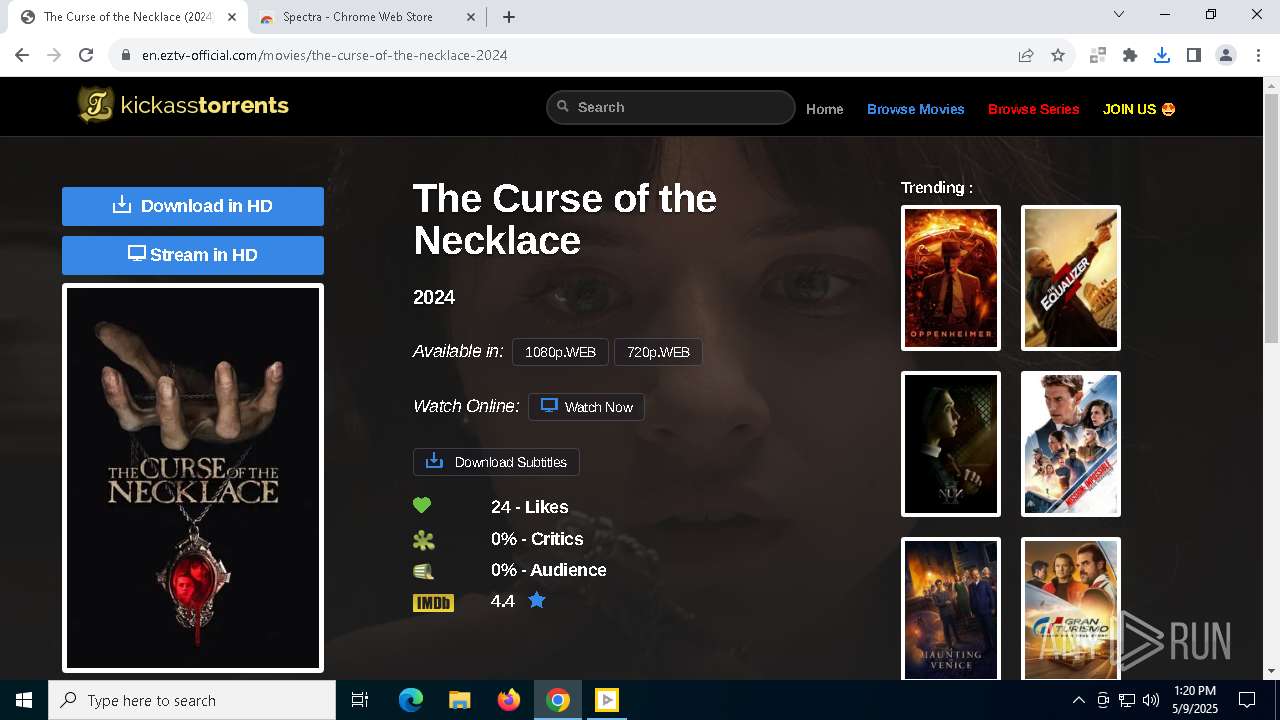Click the media control icon beside extensions

coord(1098,55)
